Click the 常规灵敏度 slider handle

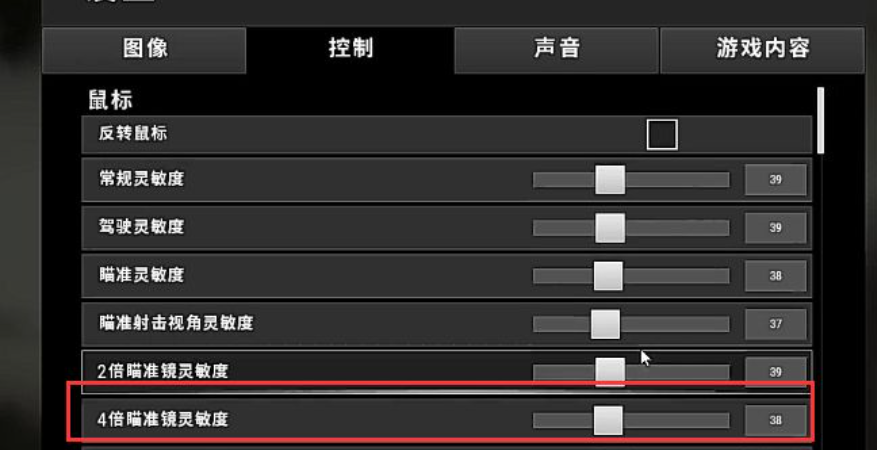(x=610, y=179)
